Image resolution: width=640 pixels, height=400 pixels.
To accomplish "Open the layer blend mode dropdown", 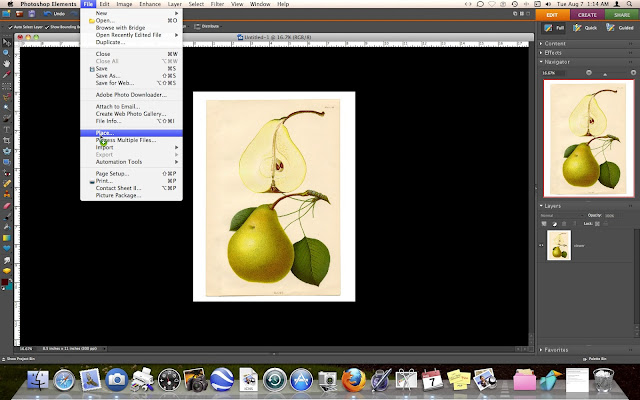I will point(562,216).
